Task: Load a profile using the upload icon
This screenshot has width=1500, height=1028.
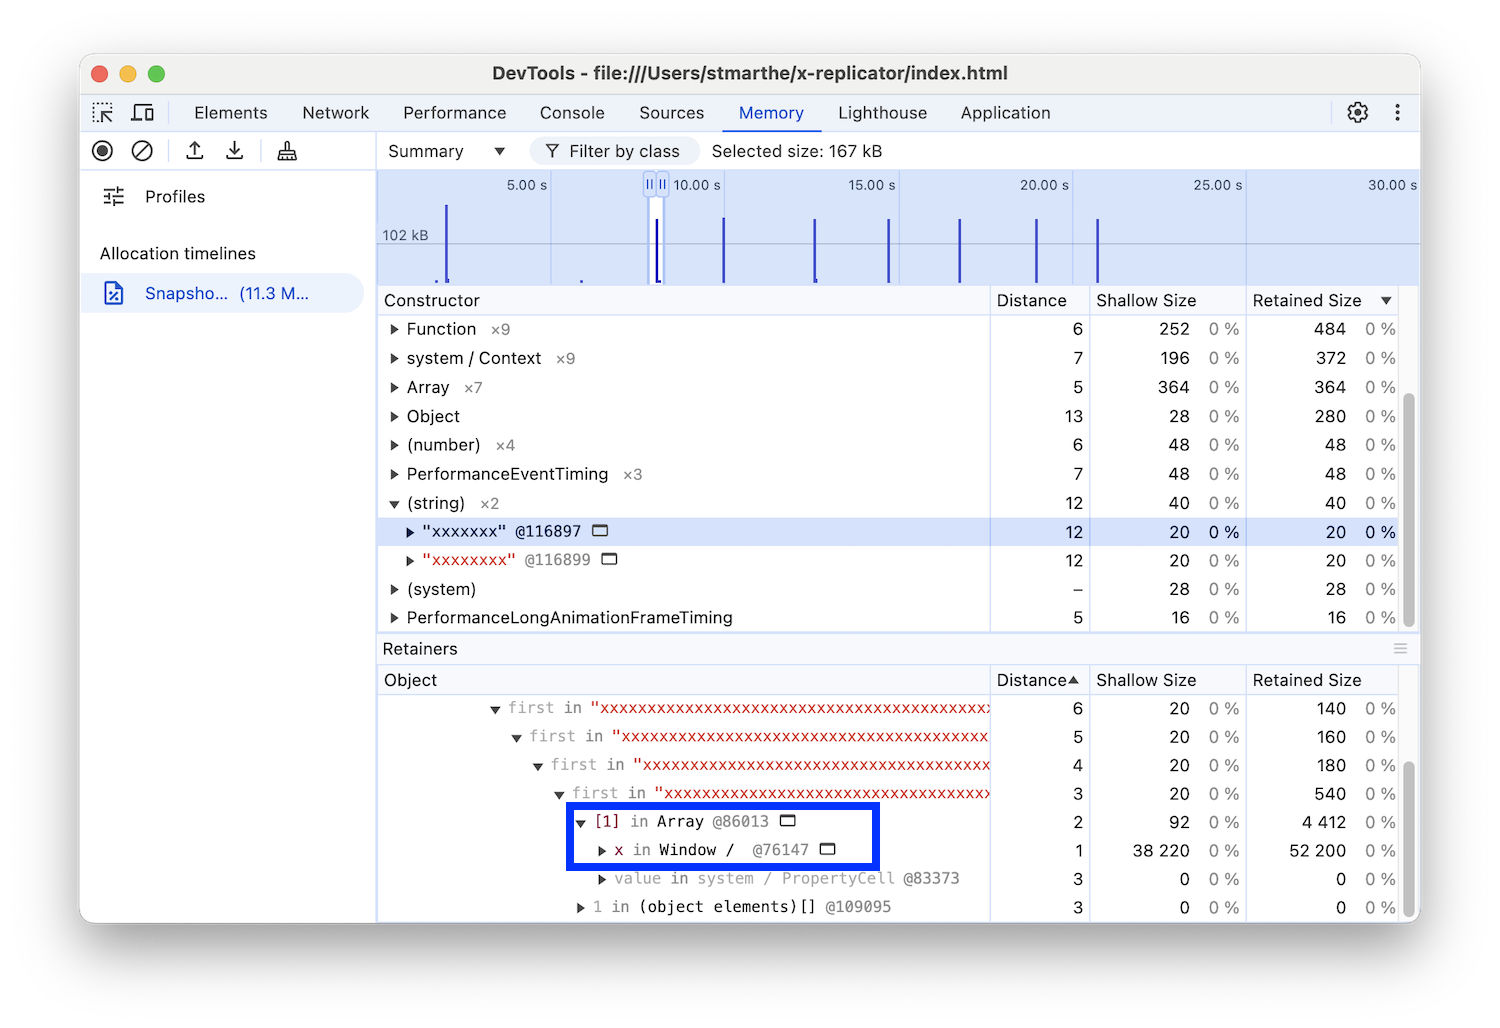Action: (x=194, y=150)
